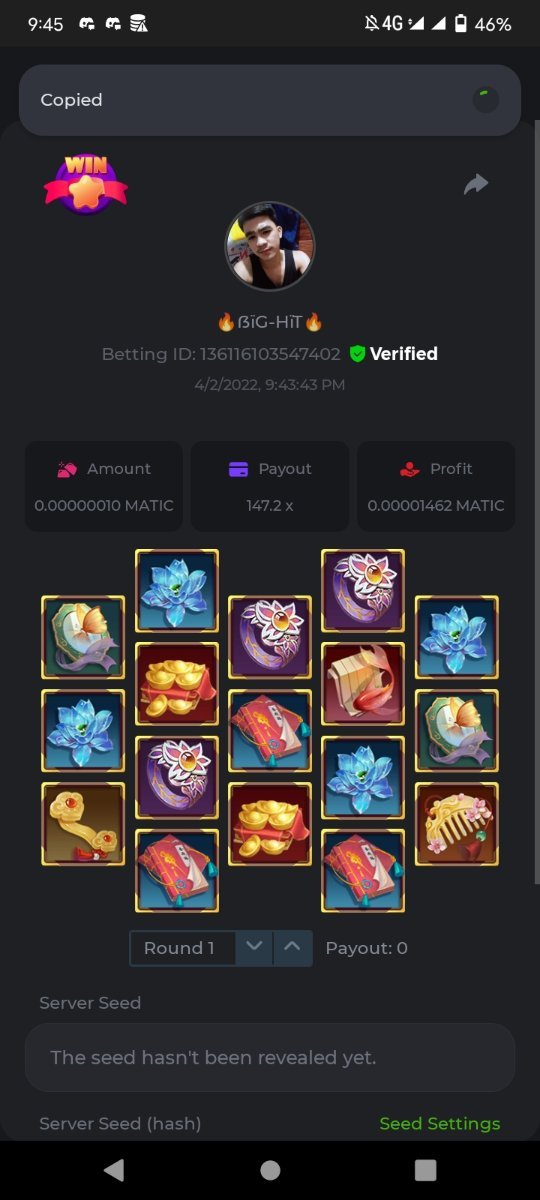
Task: Tap the Payout card icon
Action: point(238,469)
